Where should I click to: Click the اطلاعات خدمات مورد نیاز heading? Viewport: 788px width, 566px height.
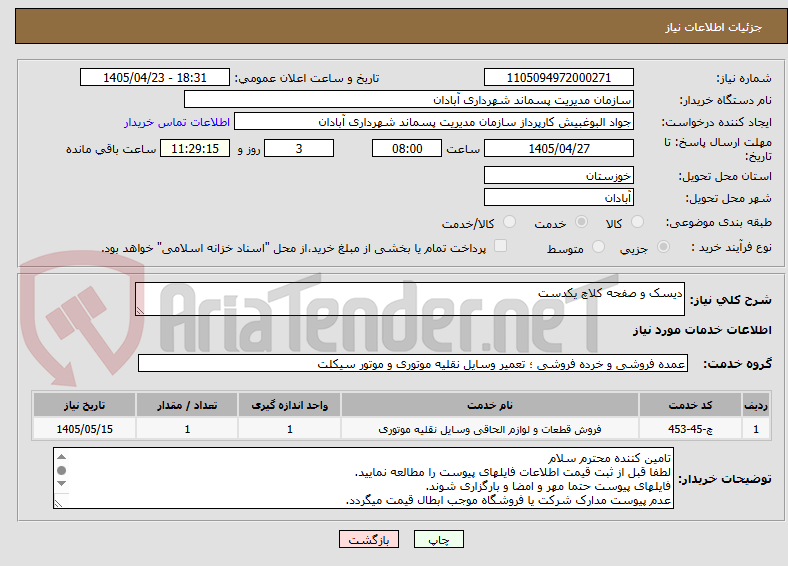tap(702, 330)
